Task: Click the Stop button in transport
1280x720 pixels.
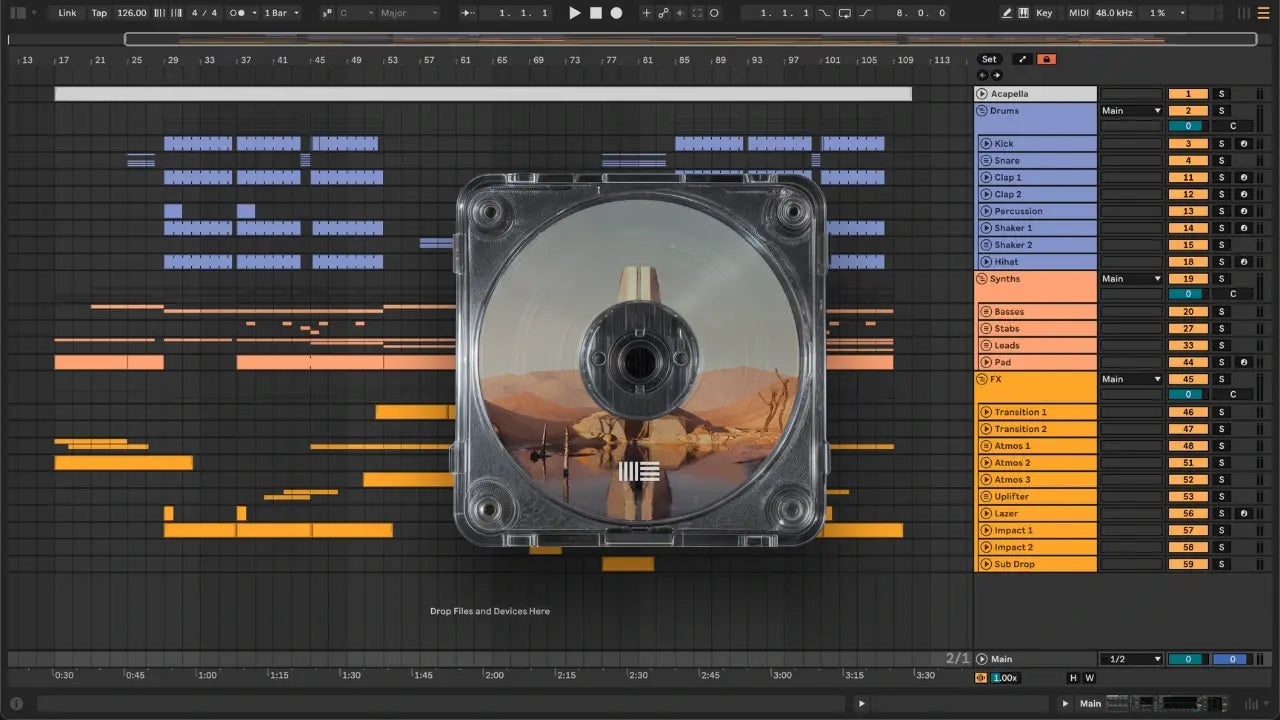Action: tap(595, 13)
